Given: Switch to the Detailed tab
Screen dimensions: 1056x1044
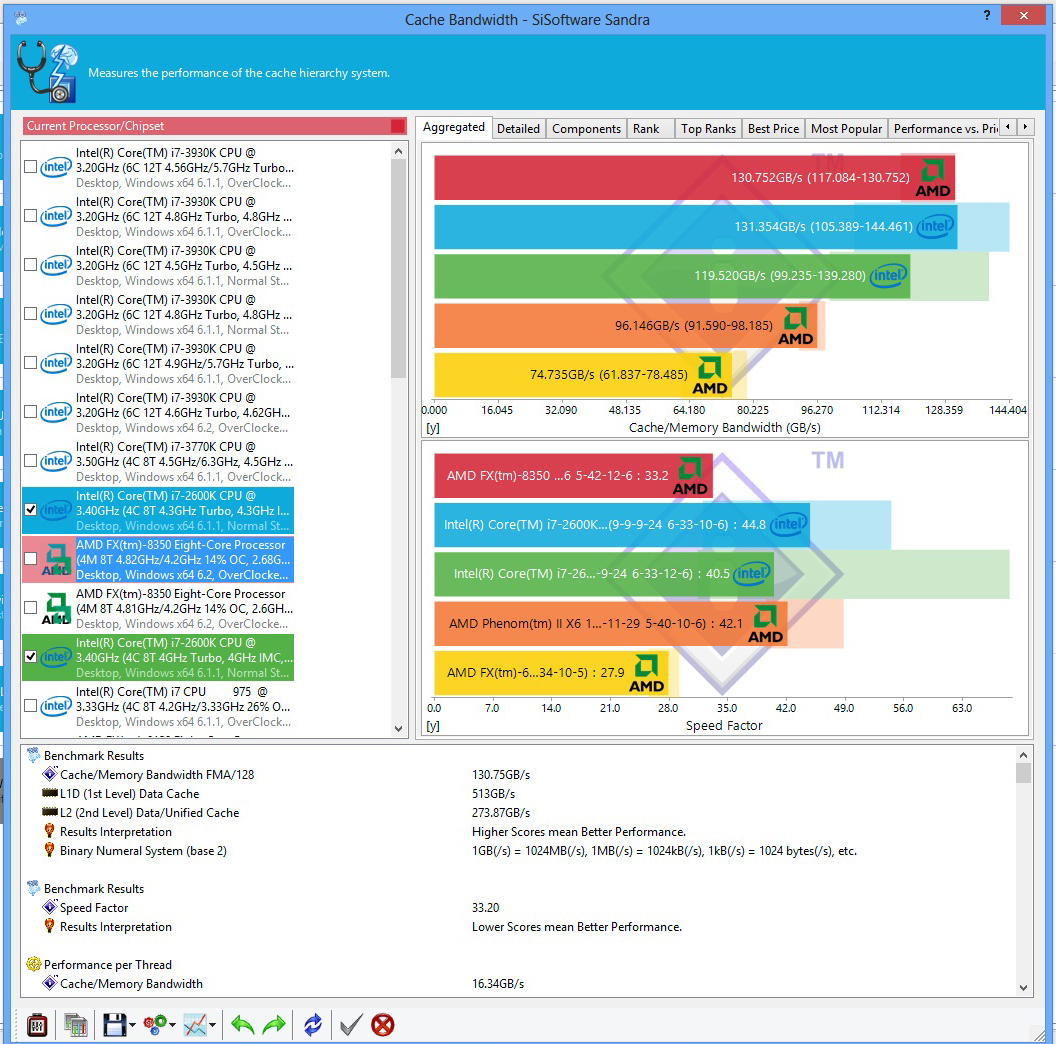Looking at the screenshot, I should coord(518,129).
